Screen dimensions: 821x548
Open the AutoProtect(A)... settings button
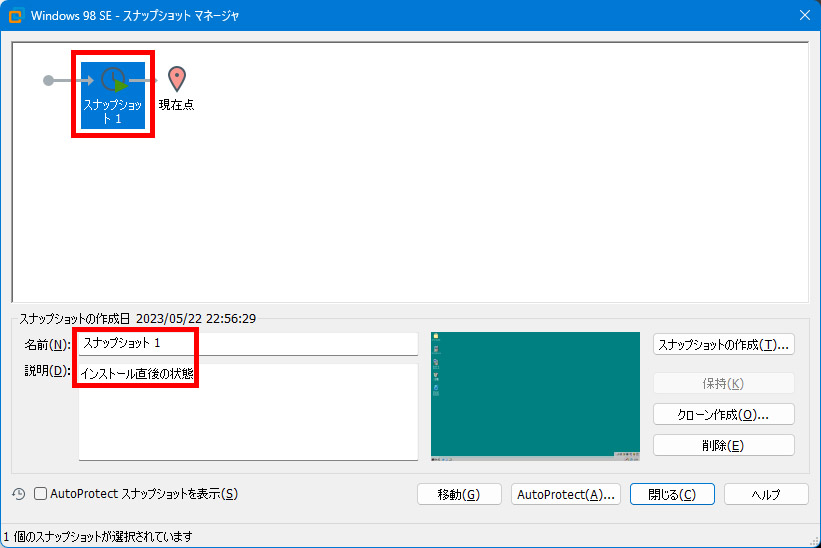tap(566, 494)
